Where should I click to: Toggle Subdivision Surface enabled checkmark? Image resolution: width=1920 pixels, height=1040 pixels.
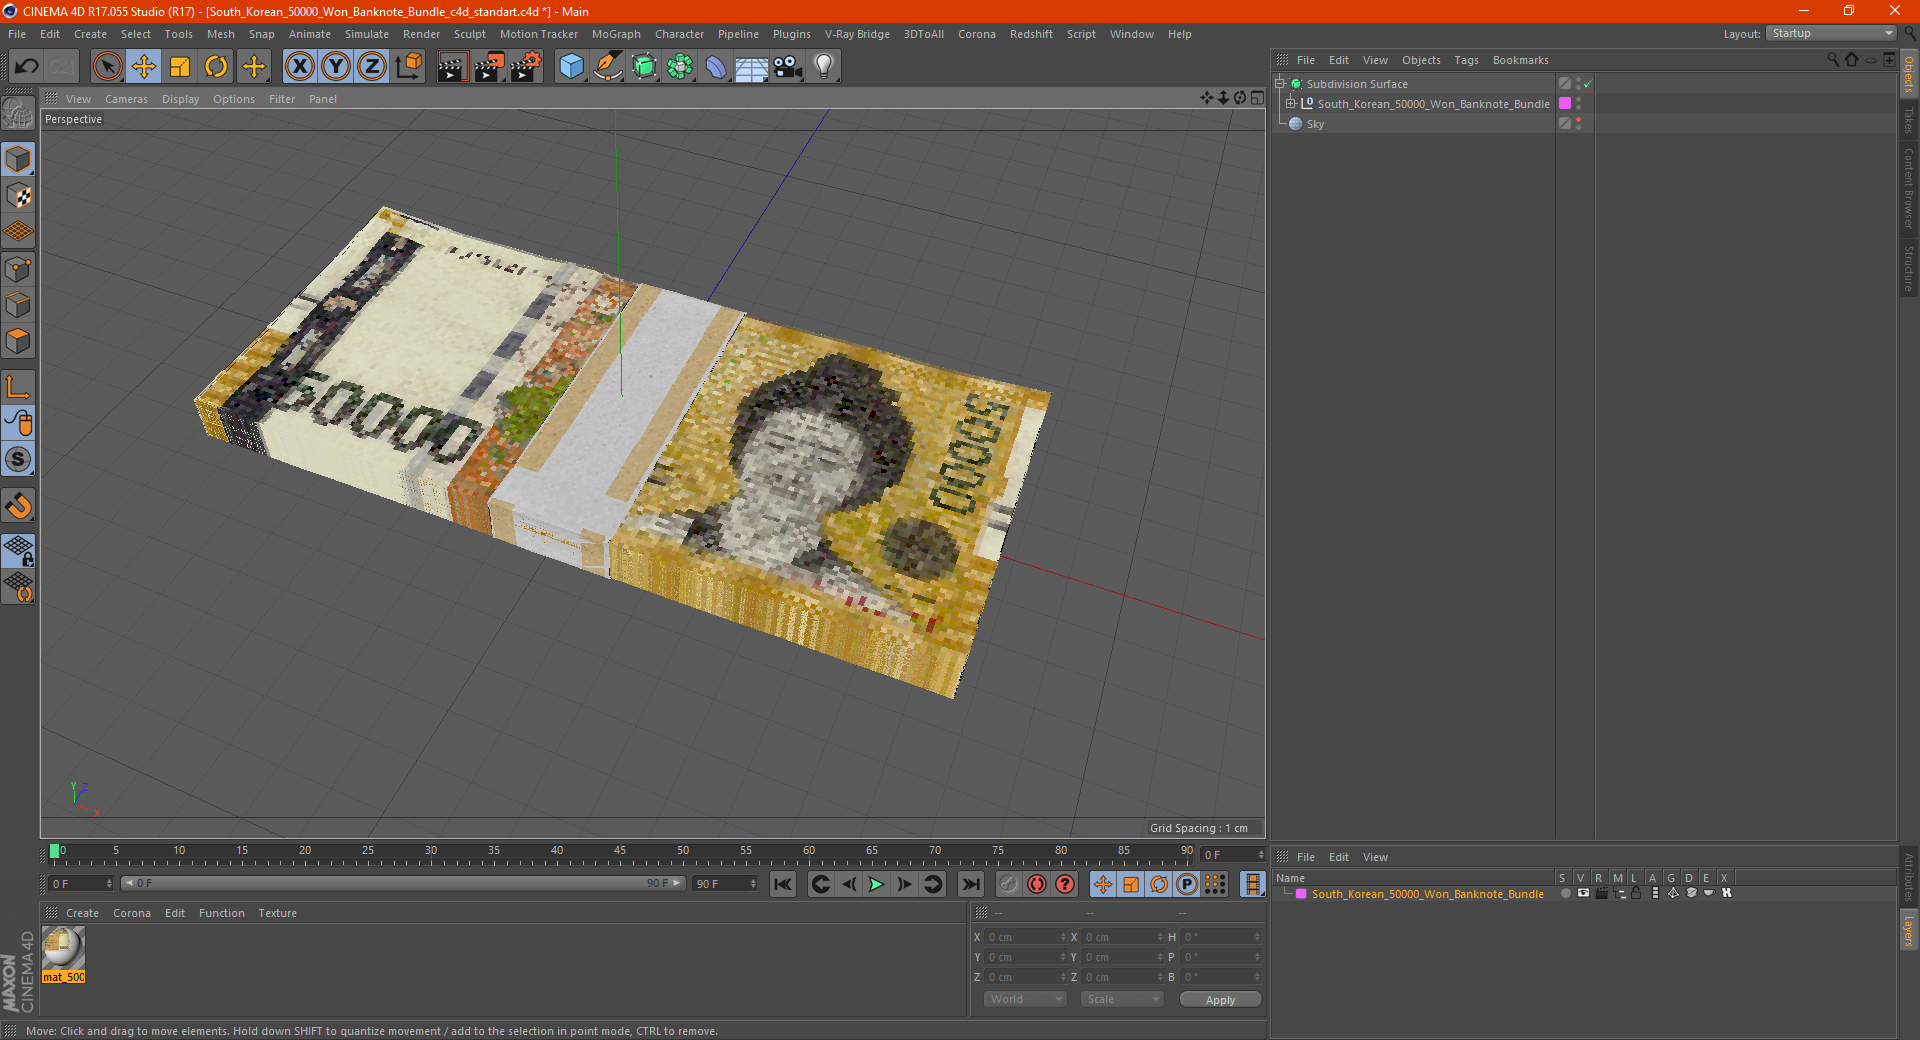click(1588, 84)
